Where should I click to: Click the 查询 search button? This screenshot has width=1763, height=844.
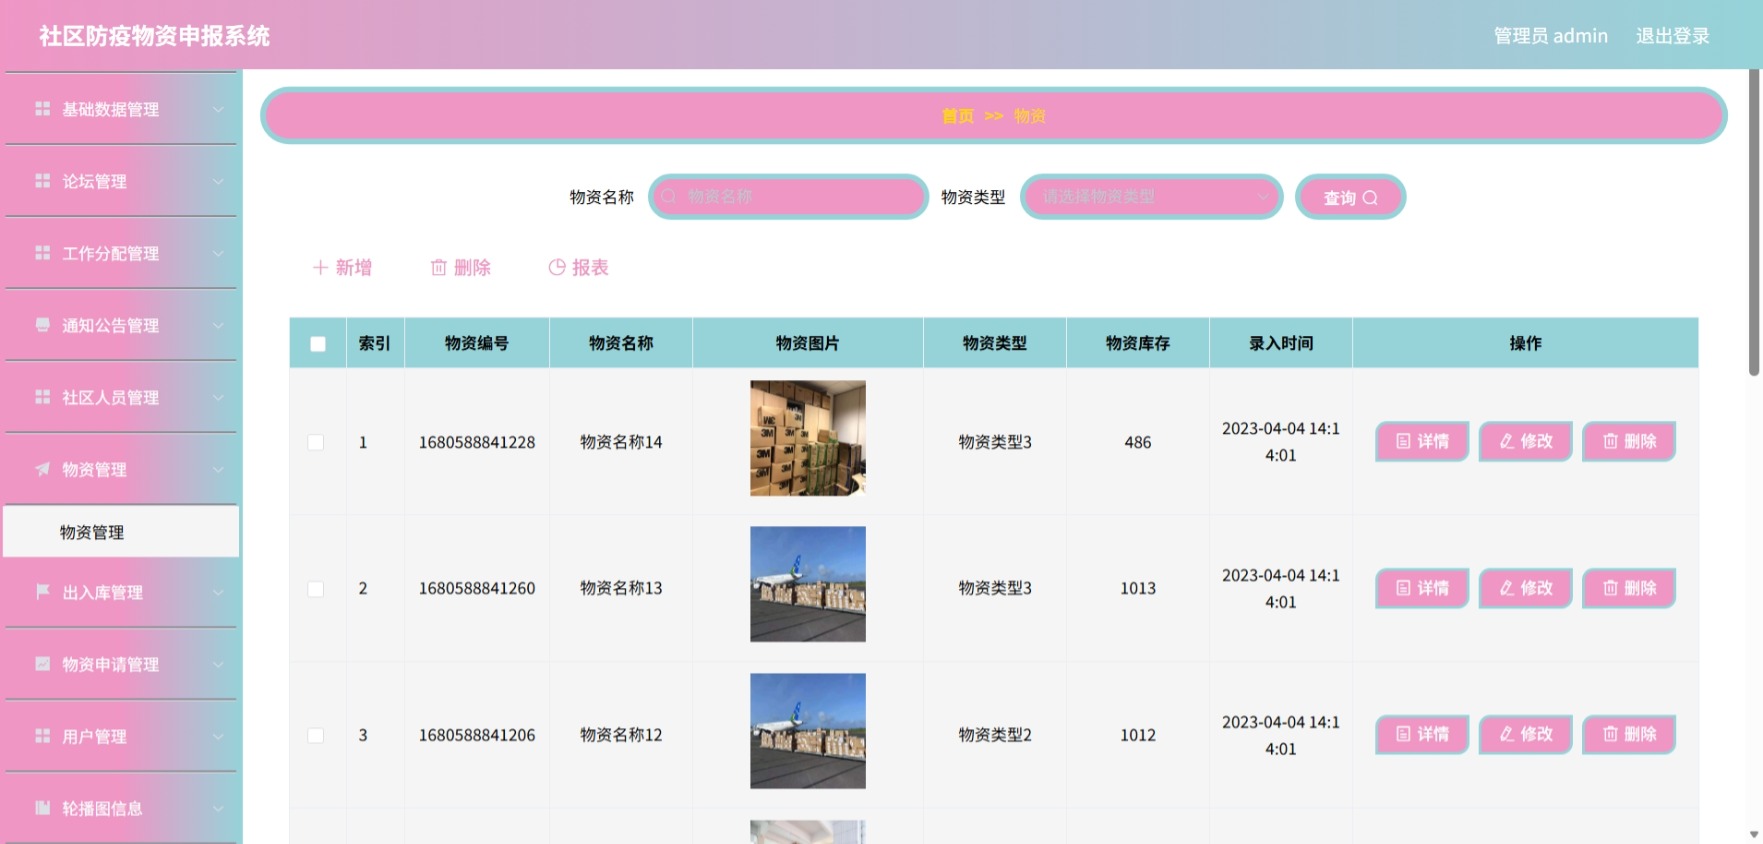point(1350,197)
